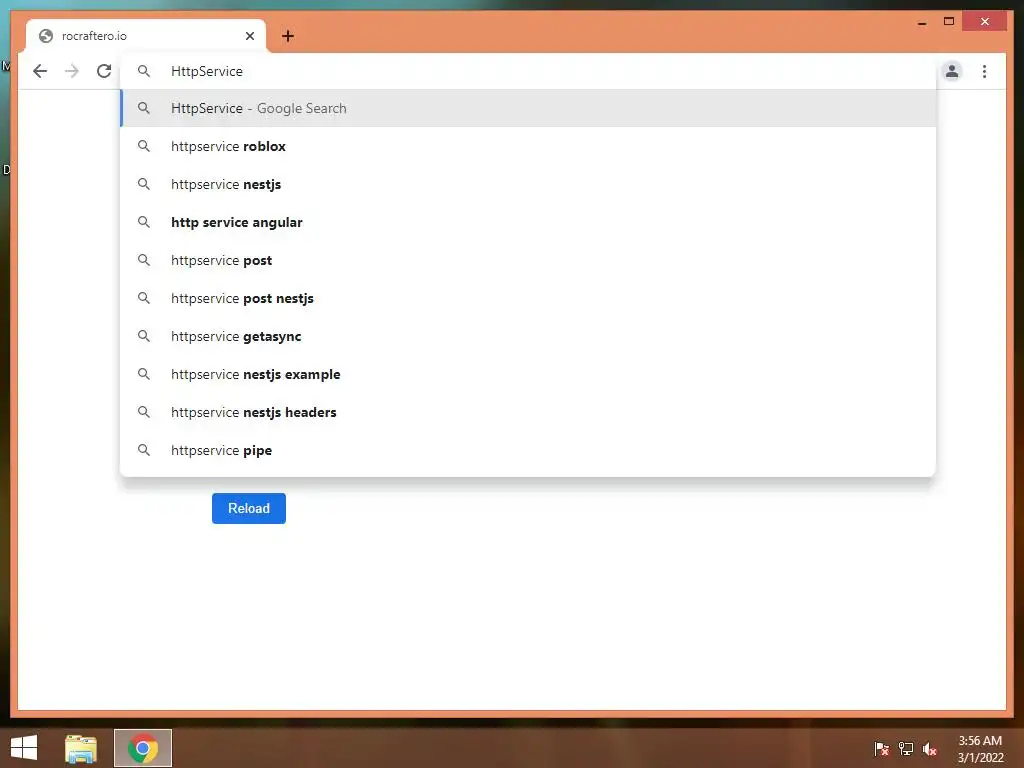Select 'httpservice getasync' suggestion
This screenshot has width=1024, height=768.
528,336
